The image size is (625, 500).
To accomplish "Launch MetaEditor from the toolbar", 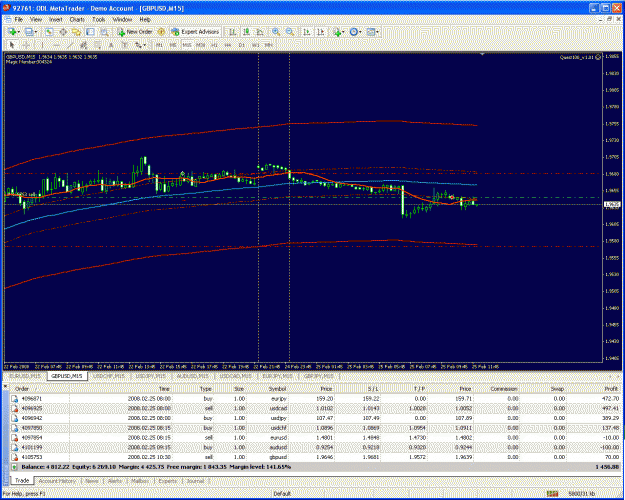I will pyautogui.click(x=161, y=32).
